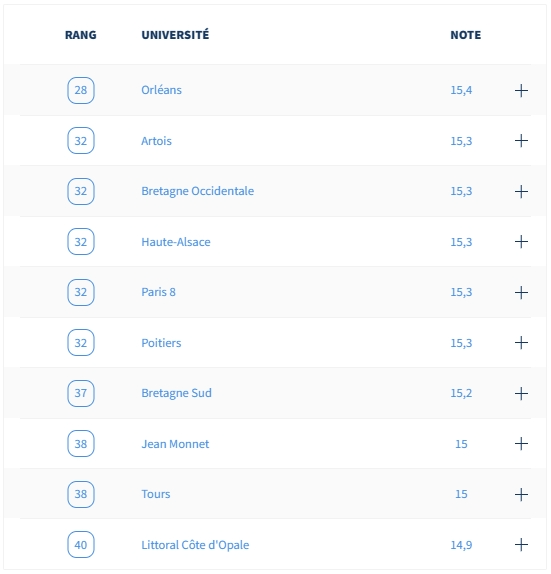The height and width of the screenshot is (574, 551).
Task: Click the rank 28 badge
Action: click(x=81, y=90)
